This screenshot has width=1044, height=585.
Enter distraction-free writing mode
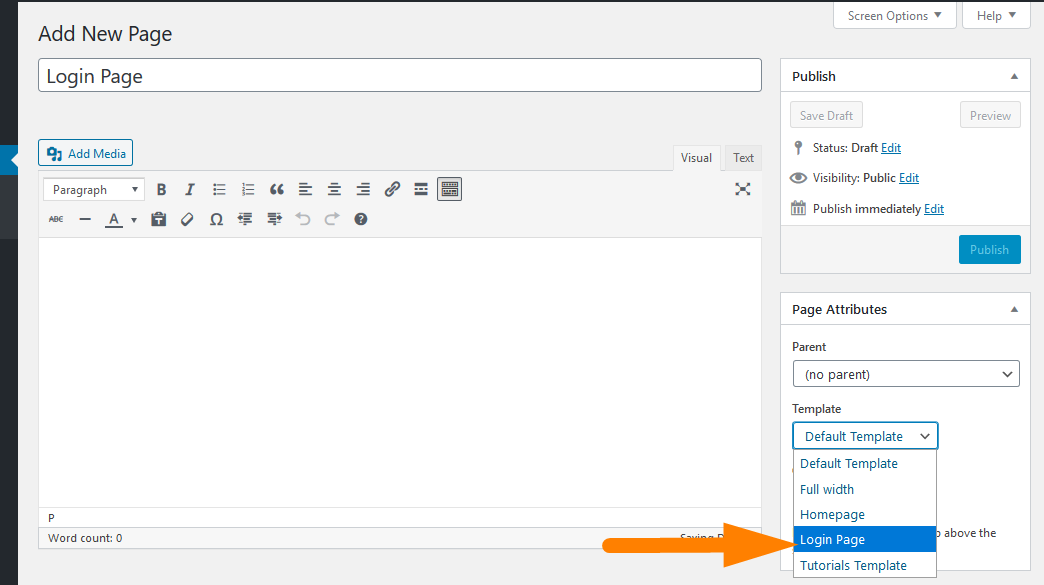pyautogui.click(x=742, y=189)
